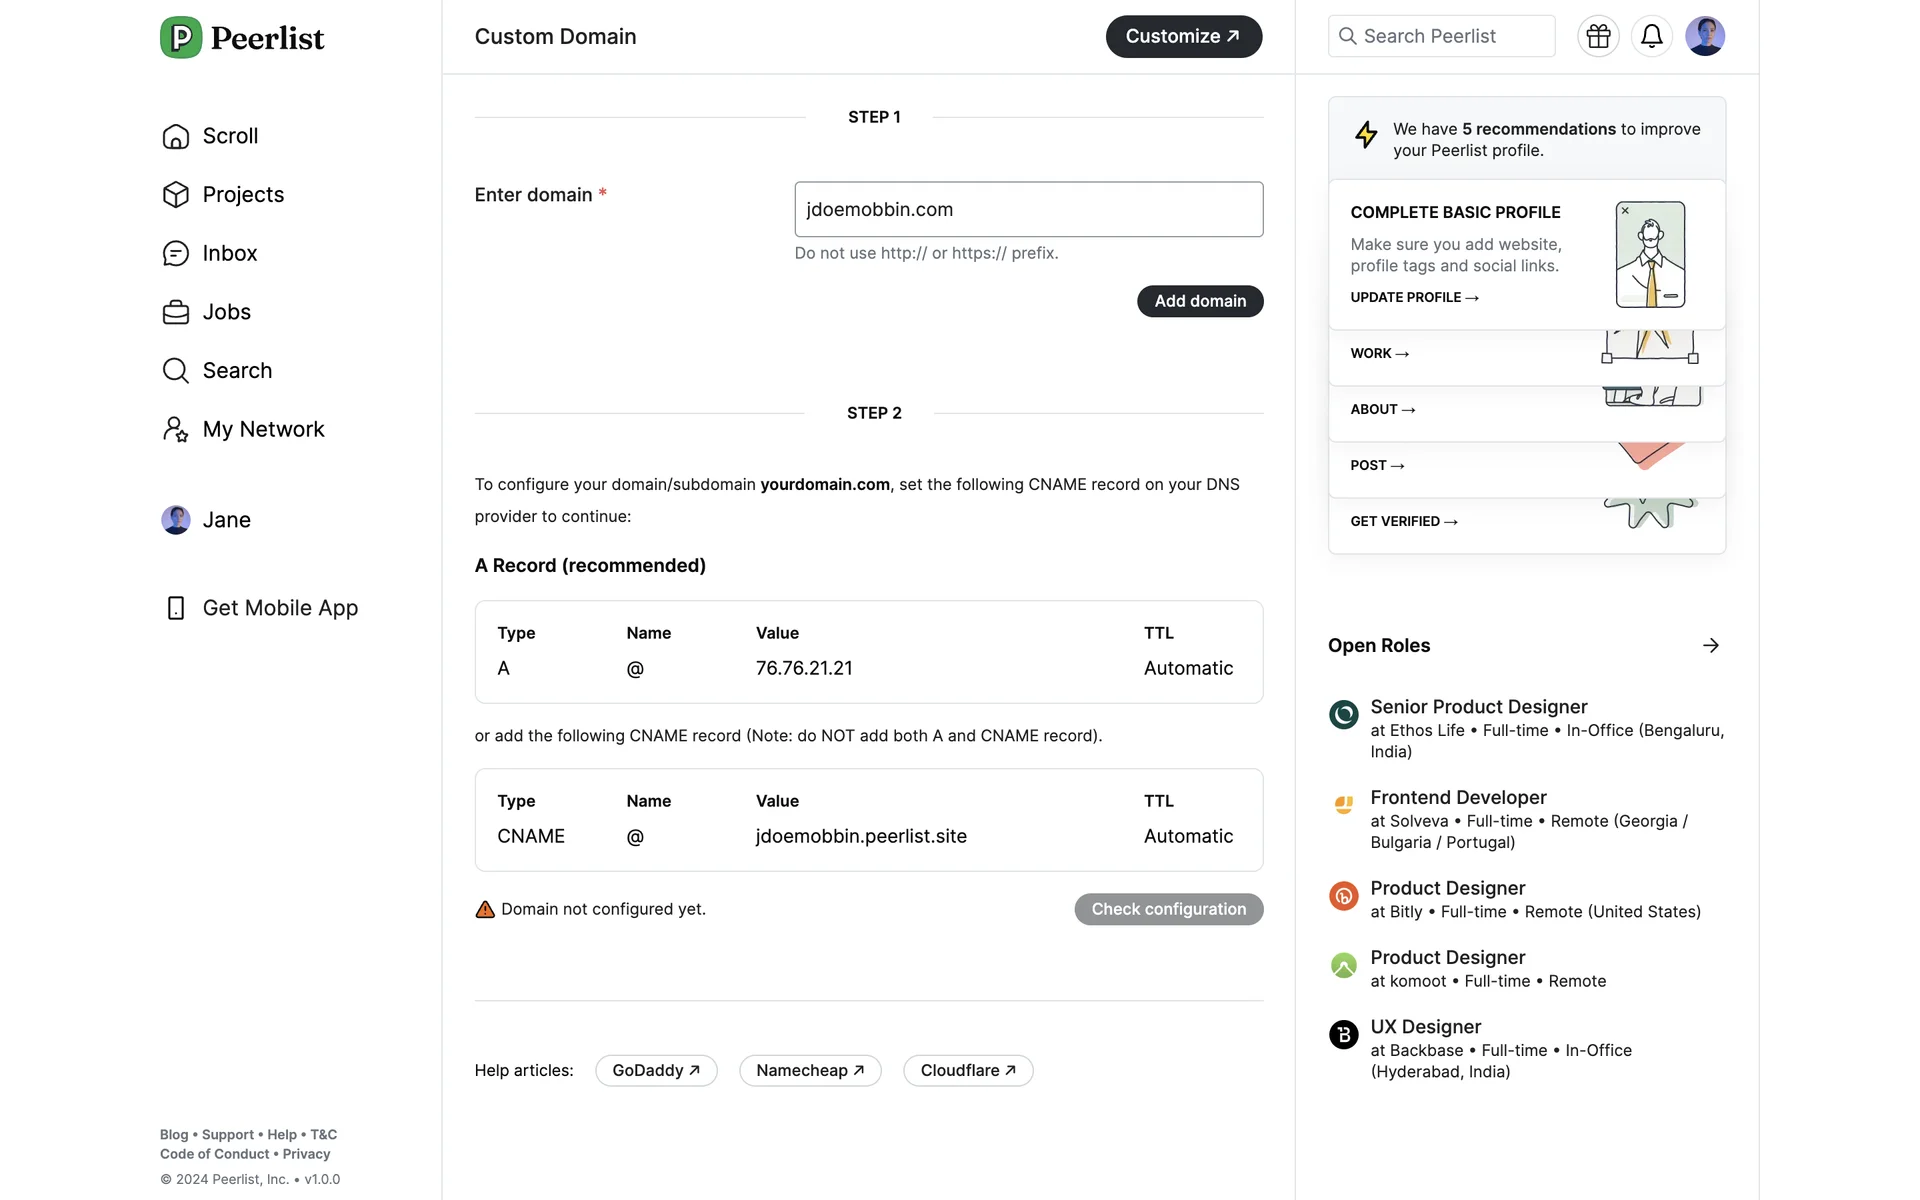
Task: Click the profile avatar in header
Action: pos(1704,37)
